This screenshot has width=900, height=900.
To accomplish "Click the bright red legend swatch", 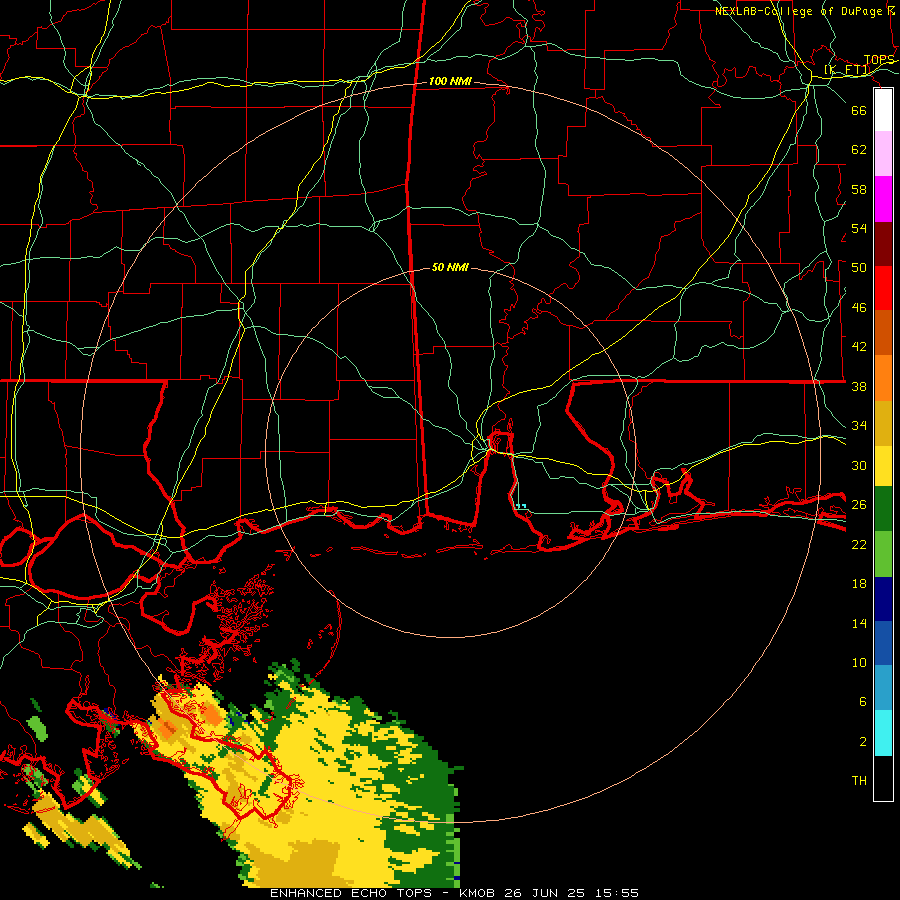I will click(x=883, y=288).
